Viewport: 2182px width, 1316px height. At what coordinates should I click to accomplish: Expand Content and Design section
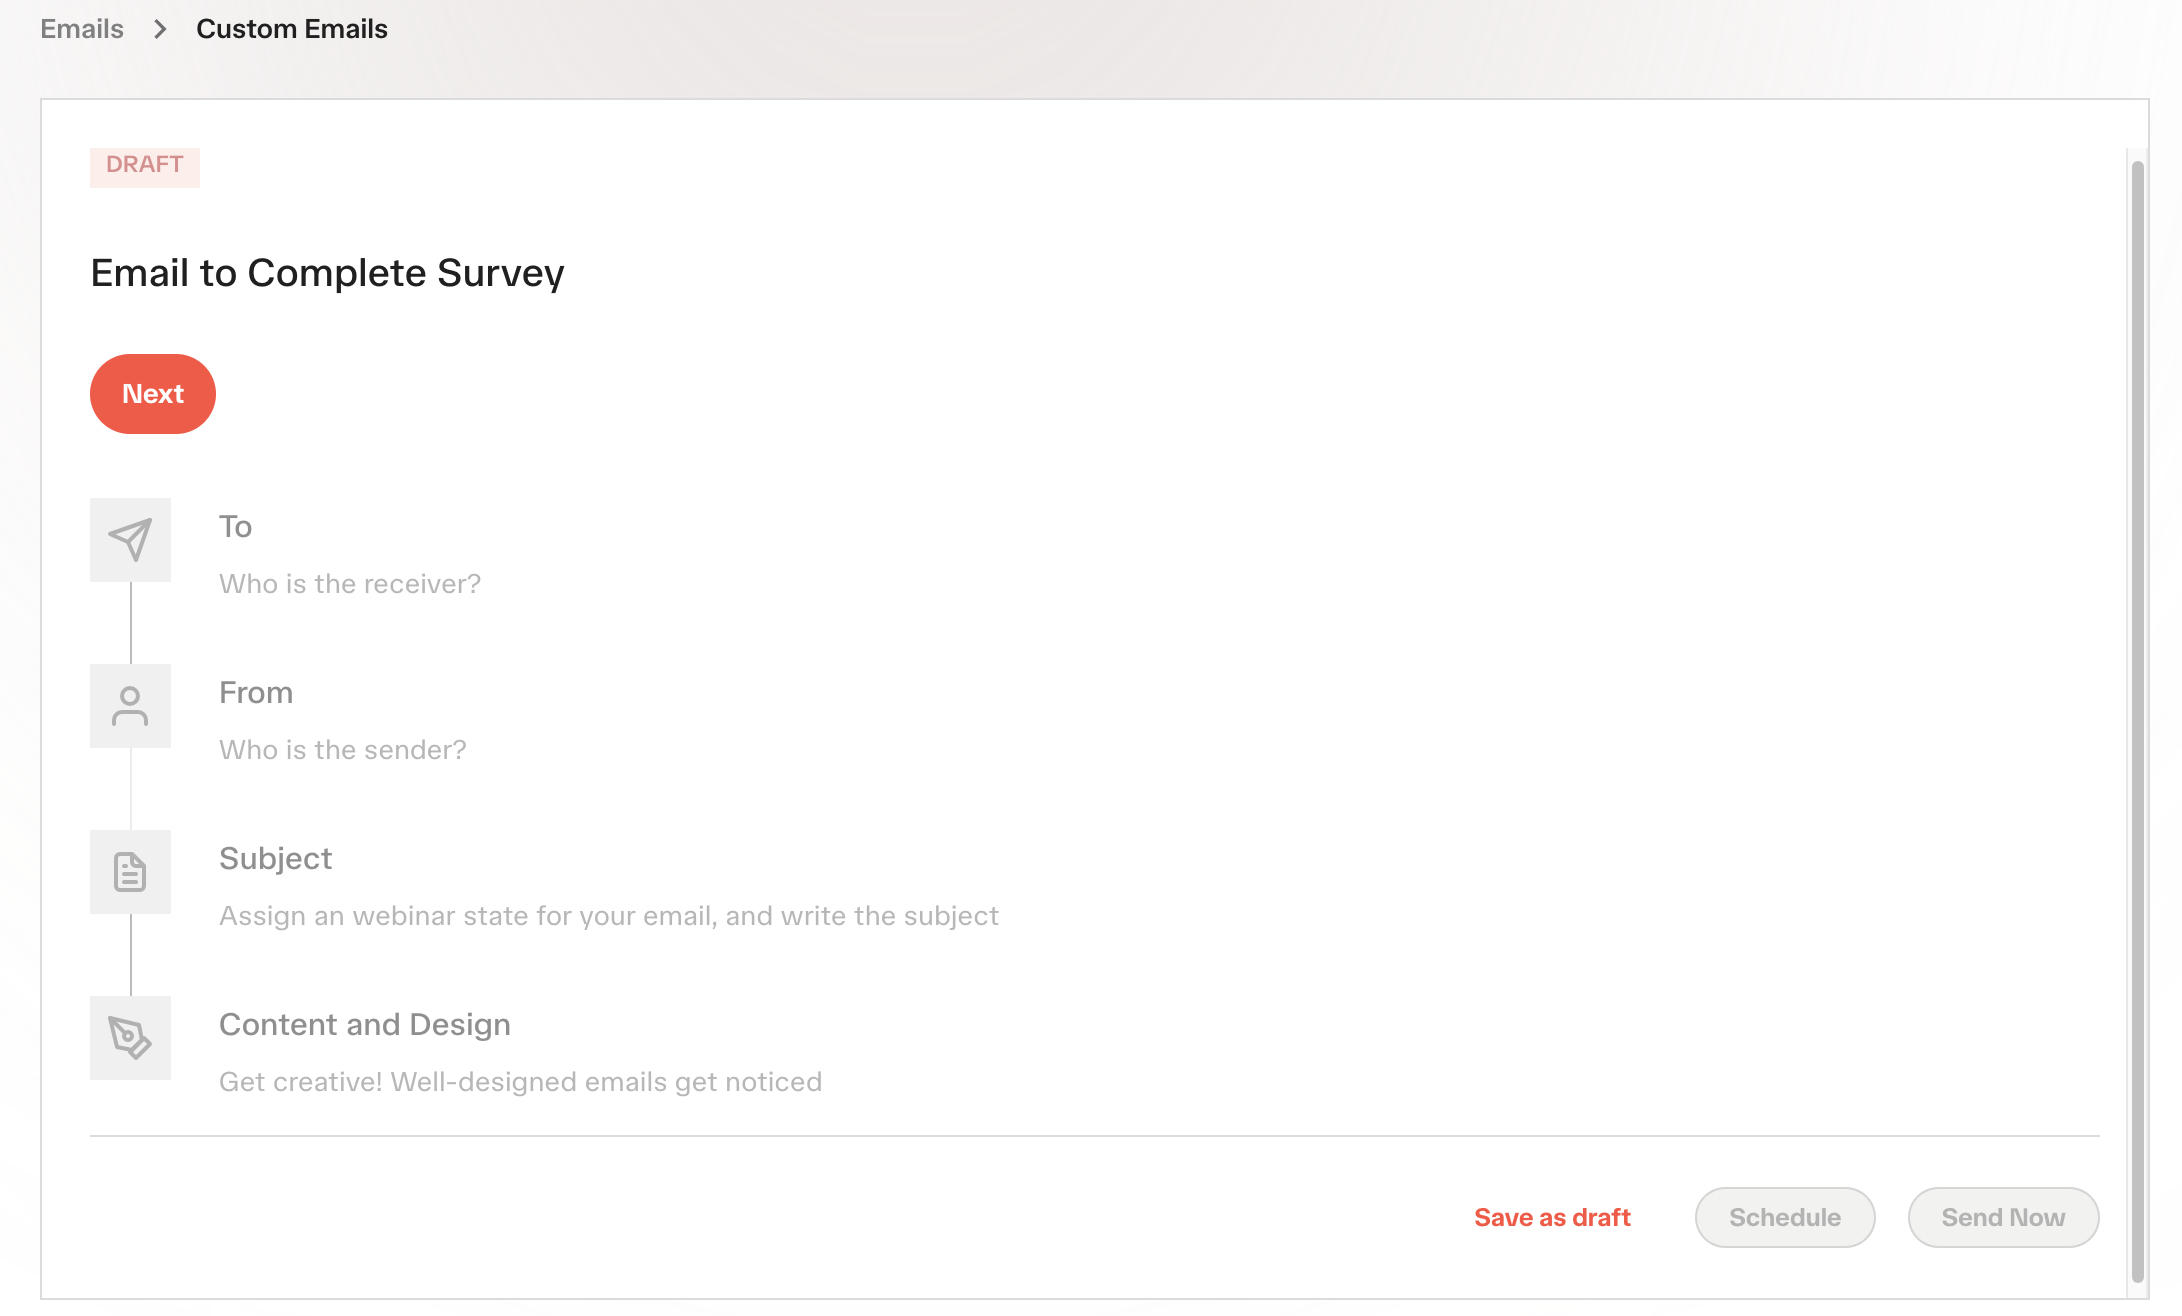(x=365, y=1025)
